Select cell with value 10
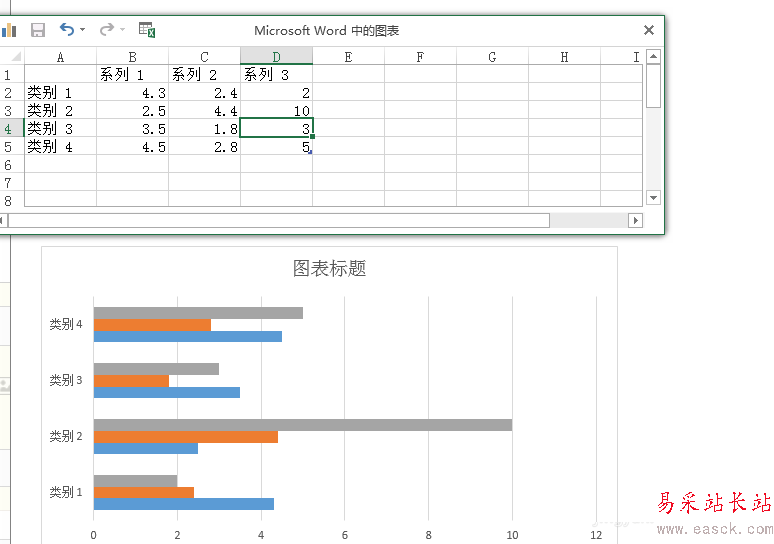Image resolution: width=774 pixels, height=544 pixels. (276, 111)
